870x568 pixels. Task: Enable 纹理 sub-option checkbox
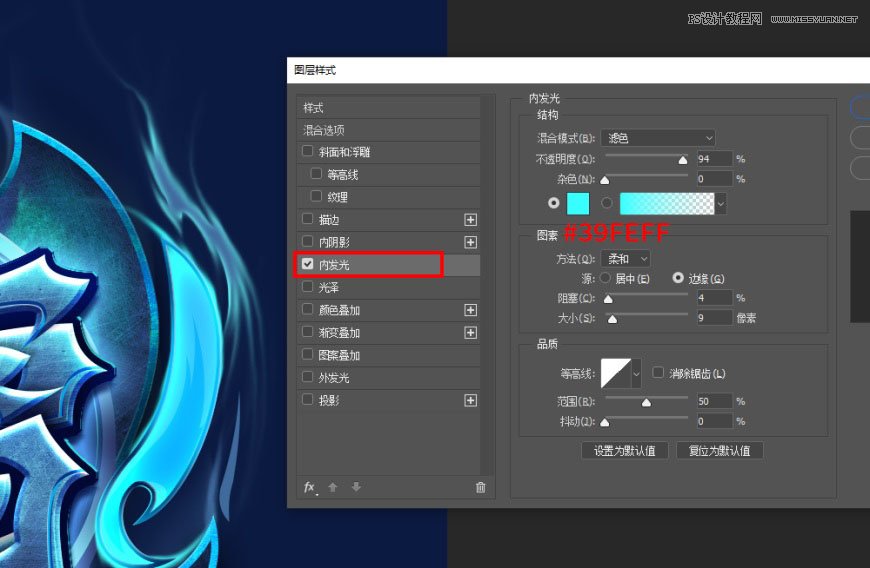(316, 196)
